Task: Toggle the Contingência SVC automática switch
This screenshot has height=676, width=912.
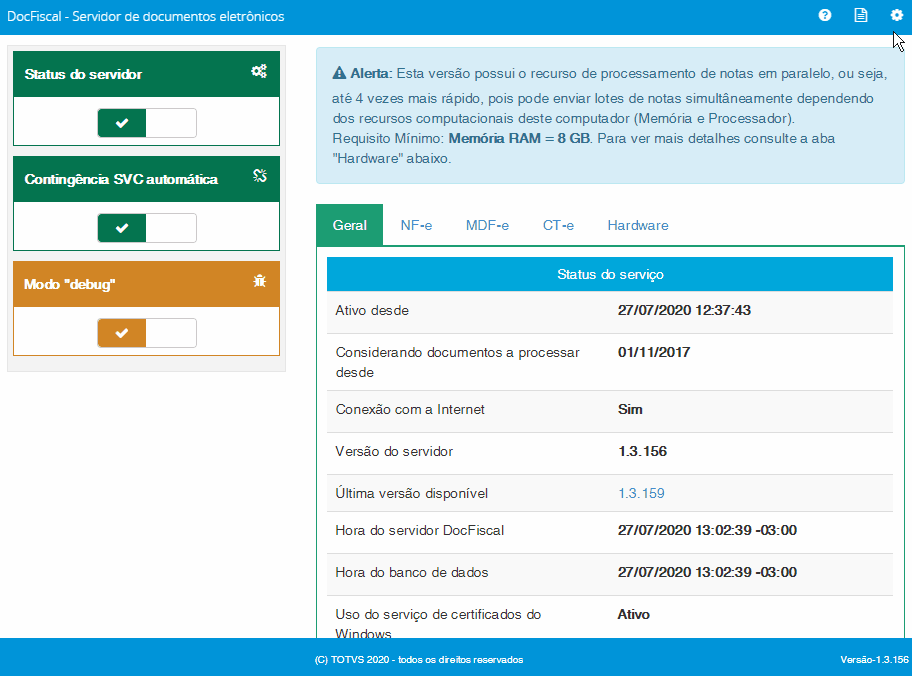Action: [x=147, y=227]
